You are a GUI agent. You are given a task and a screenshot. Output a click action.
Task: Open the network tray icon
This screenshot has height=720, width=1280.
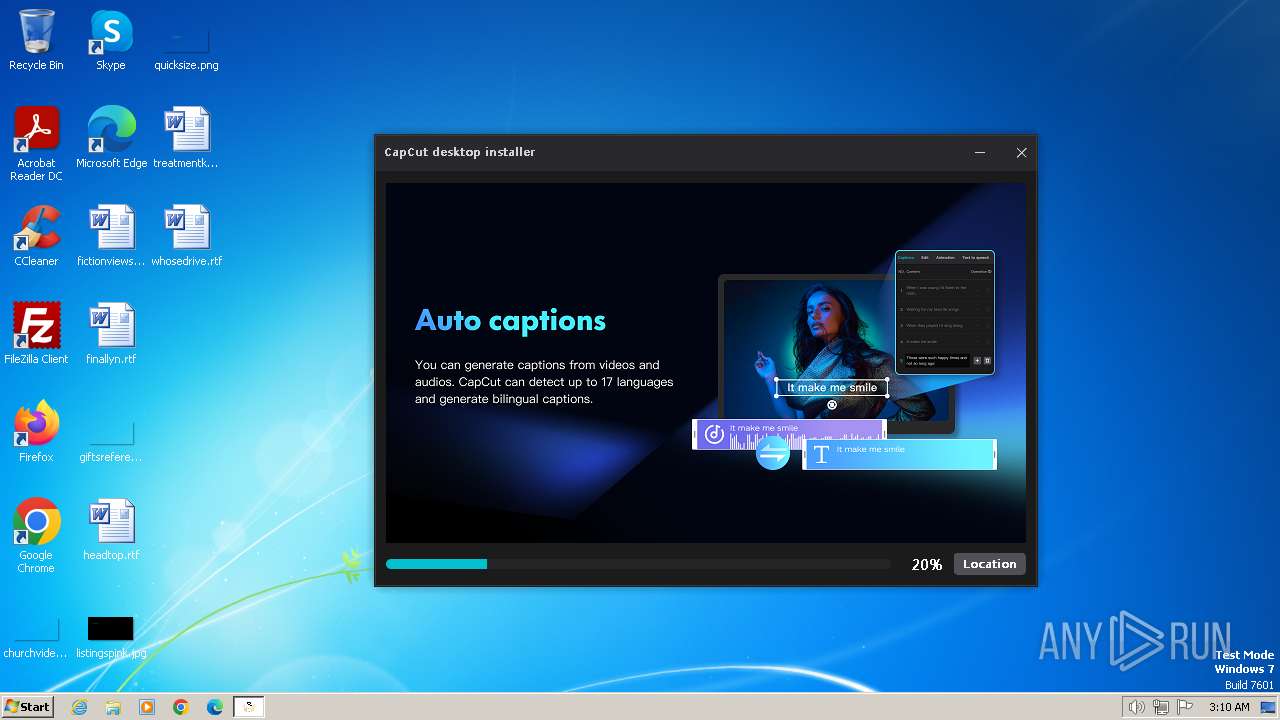point(1161,707)
